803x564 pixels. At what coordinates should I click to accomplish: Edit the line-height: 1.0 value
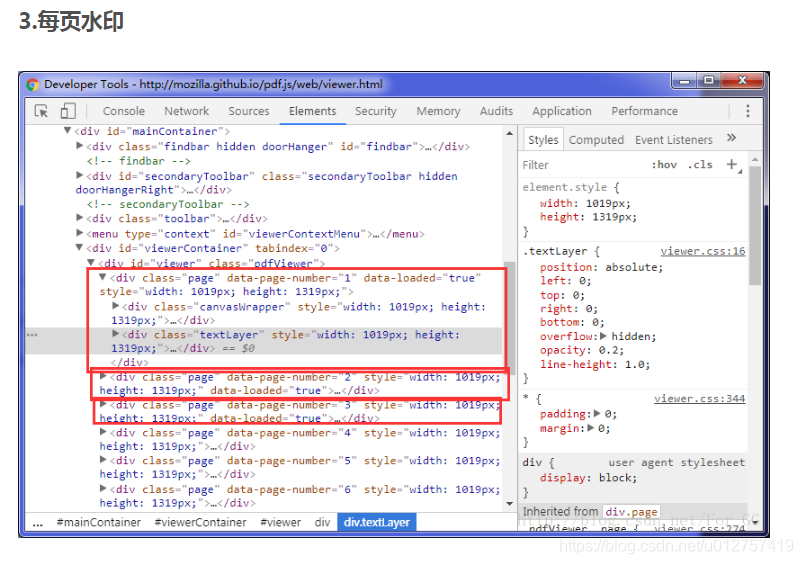point(637,365)
